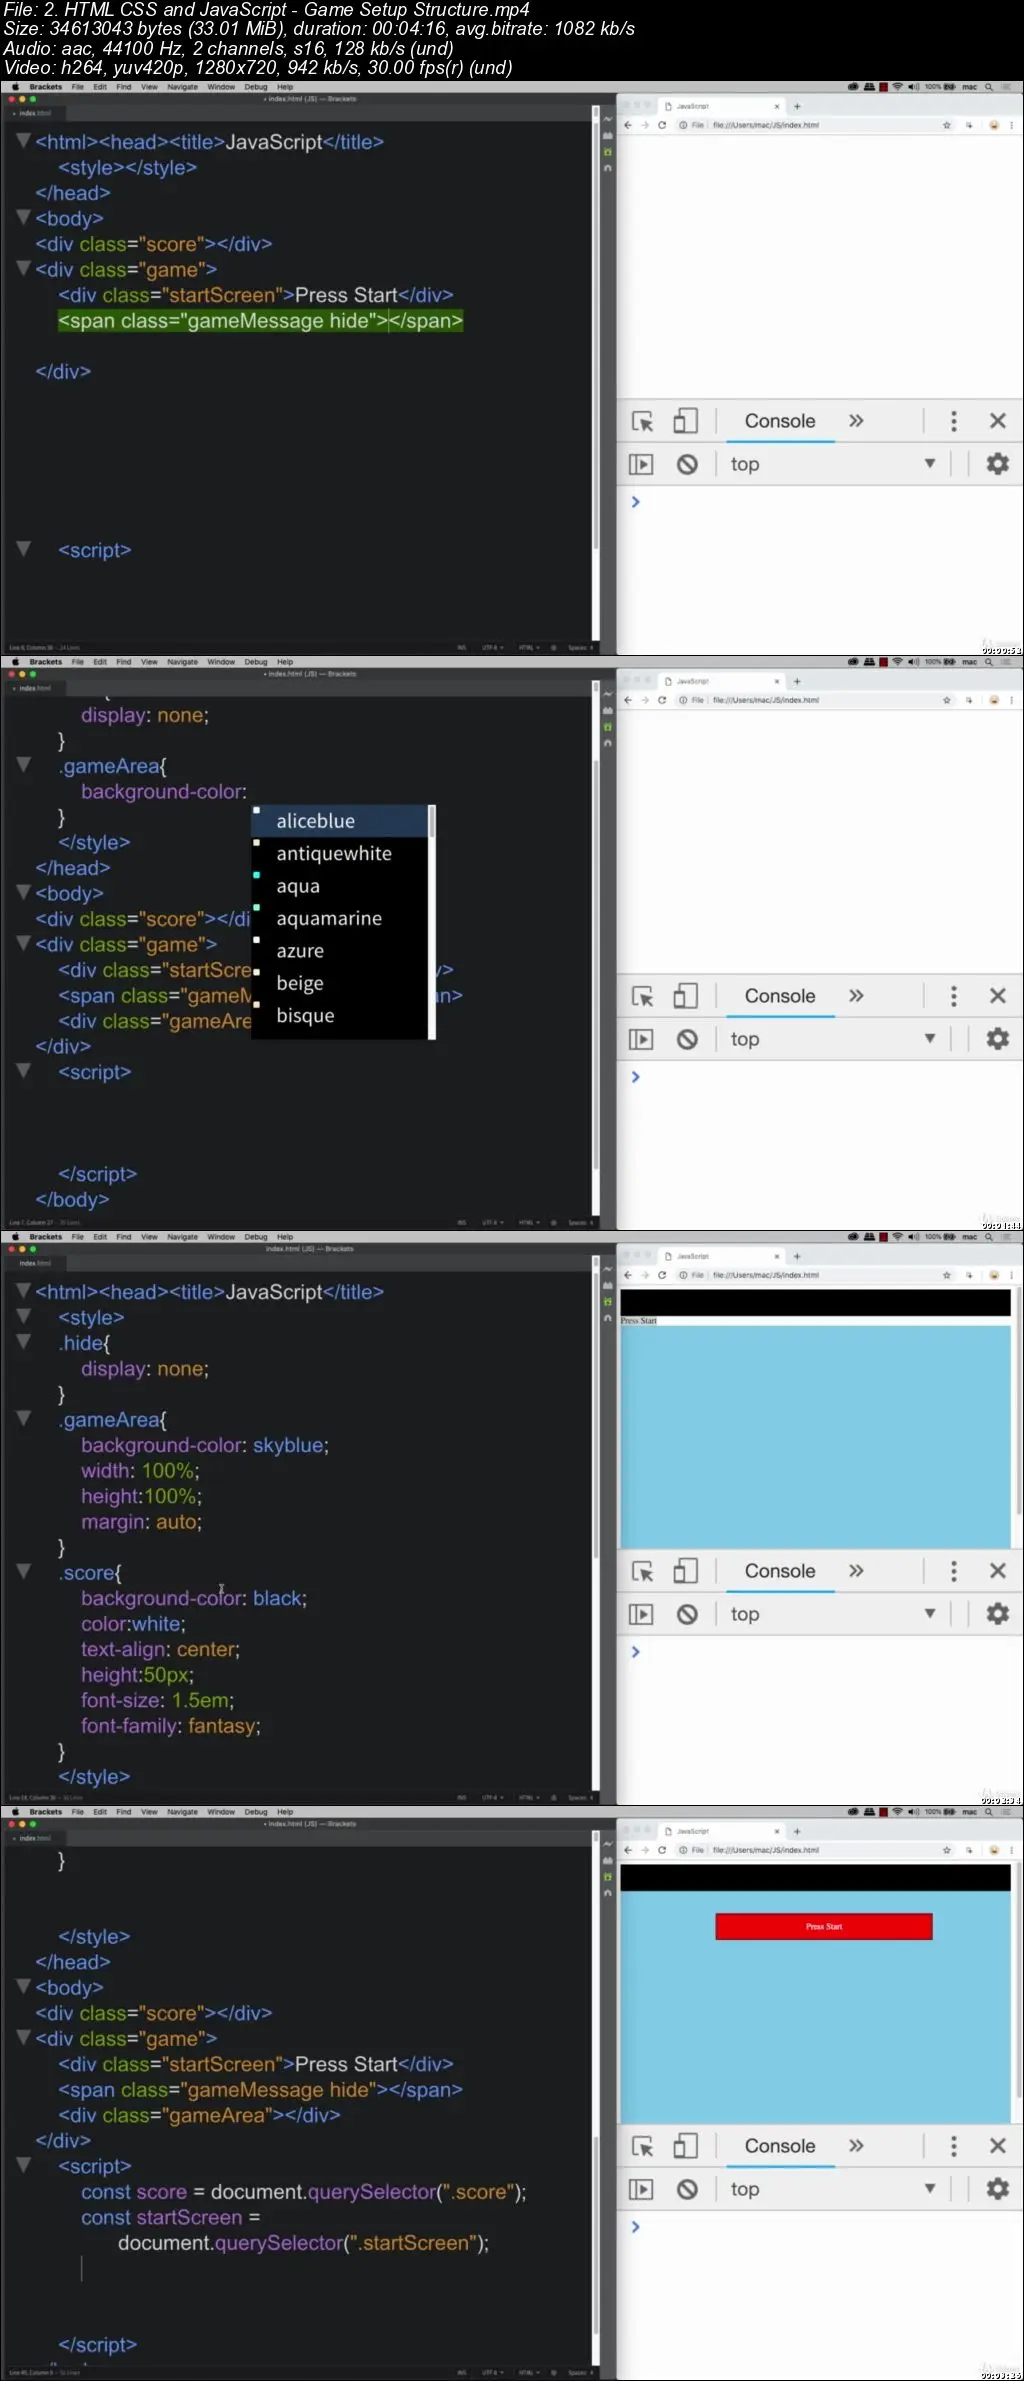1024x2381 pixels.
Task: In the second frame, select the Console tab
Action: tap(780, 996)
